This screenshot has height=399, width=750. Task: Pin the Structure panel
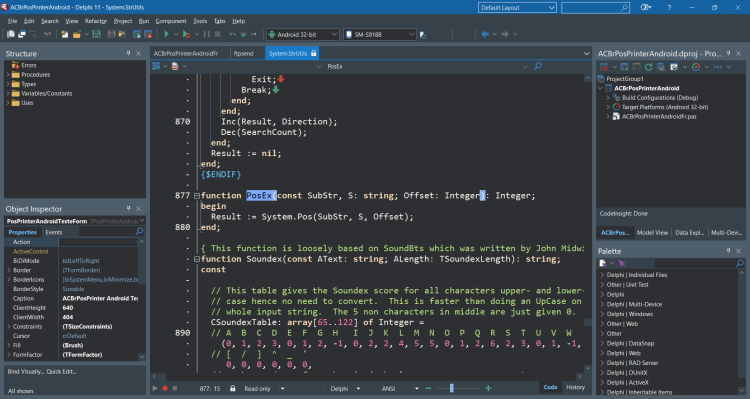point(128,54)
